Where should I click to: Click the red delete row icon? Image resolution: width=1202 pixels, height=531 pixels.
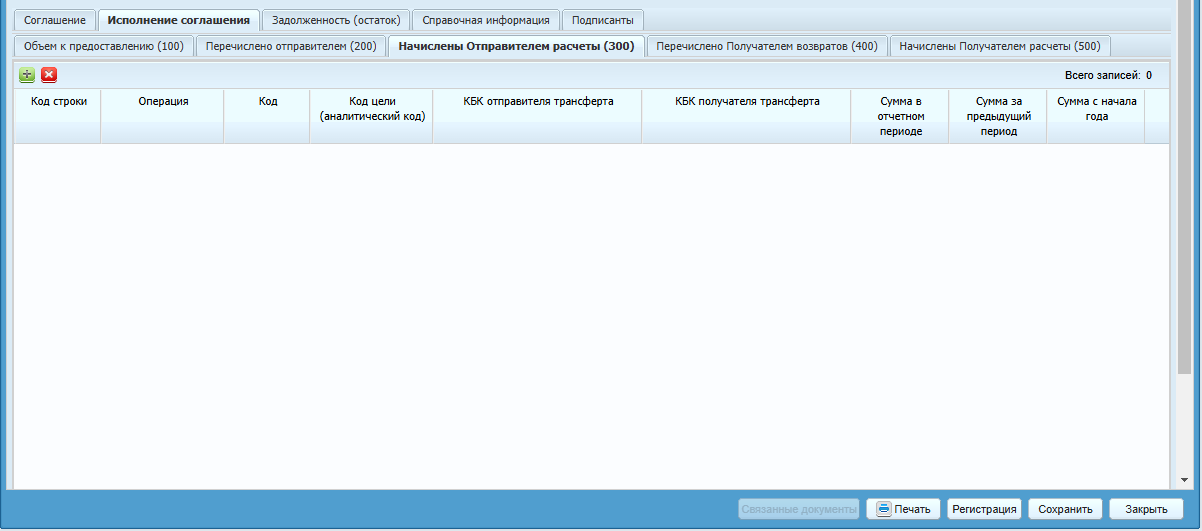[49, 75]
